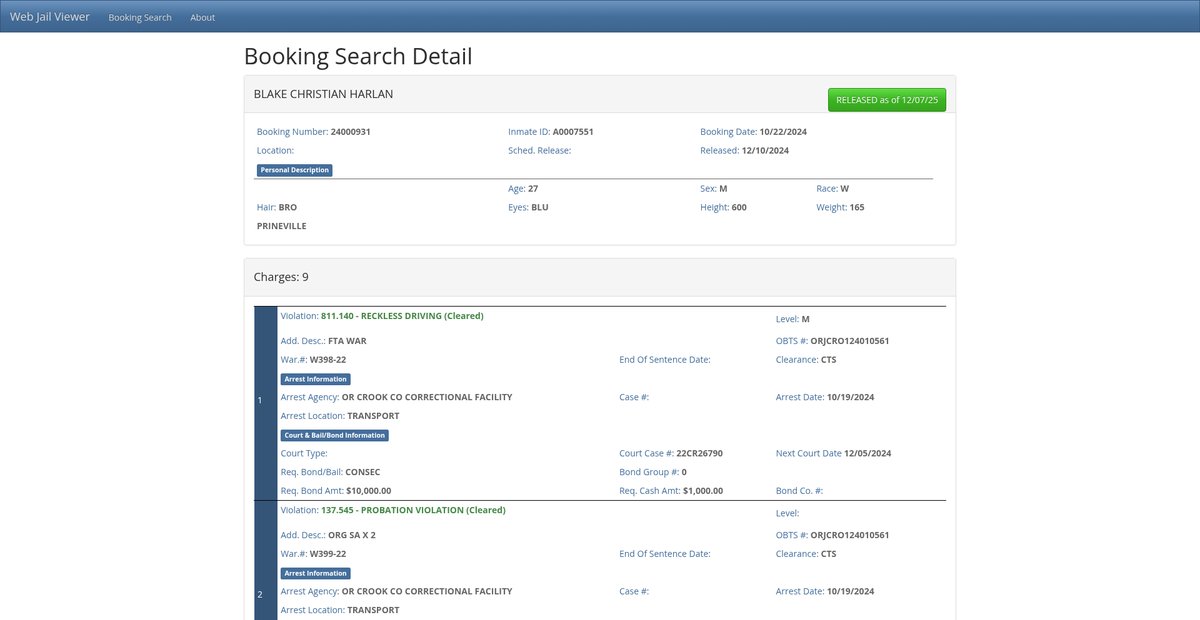
Task: Open the About page in navbar
Action: (x=202, y=17)
